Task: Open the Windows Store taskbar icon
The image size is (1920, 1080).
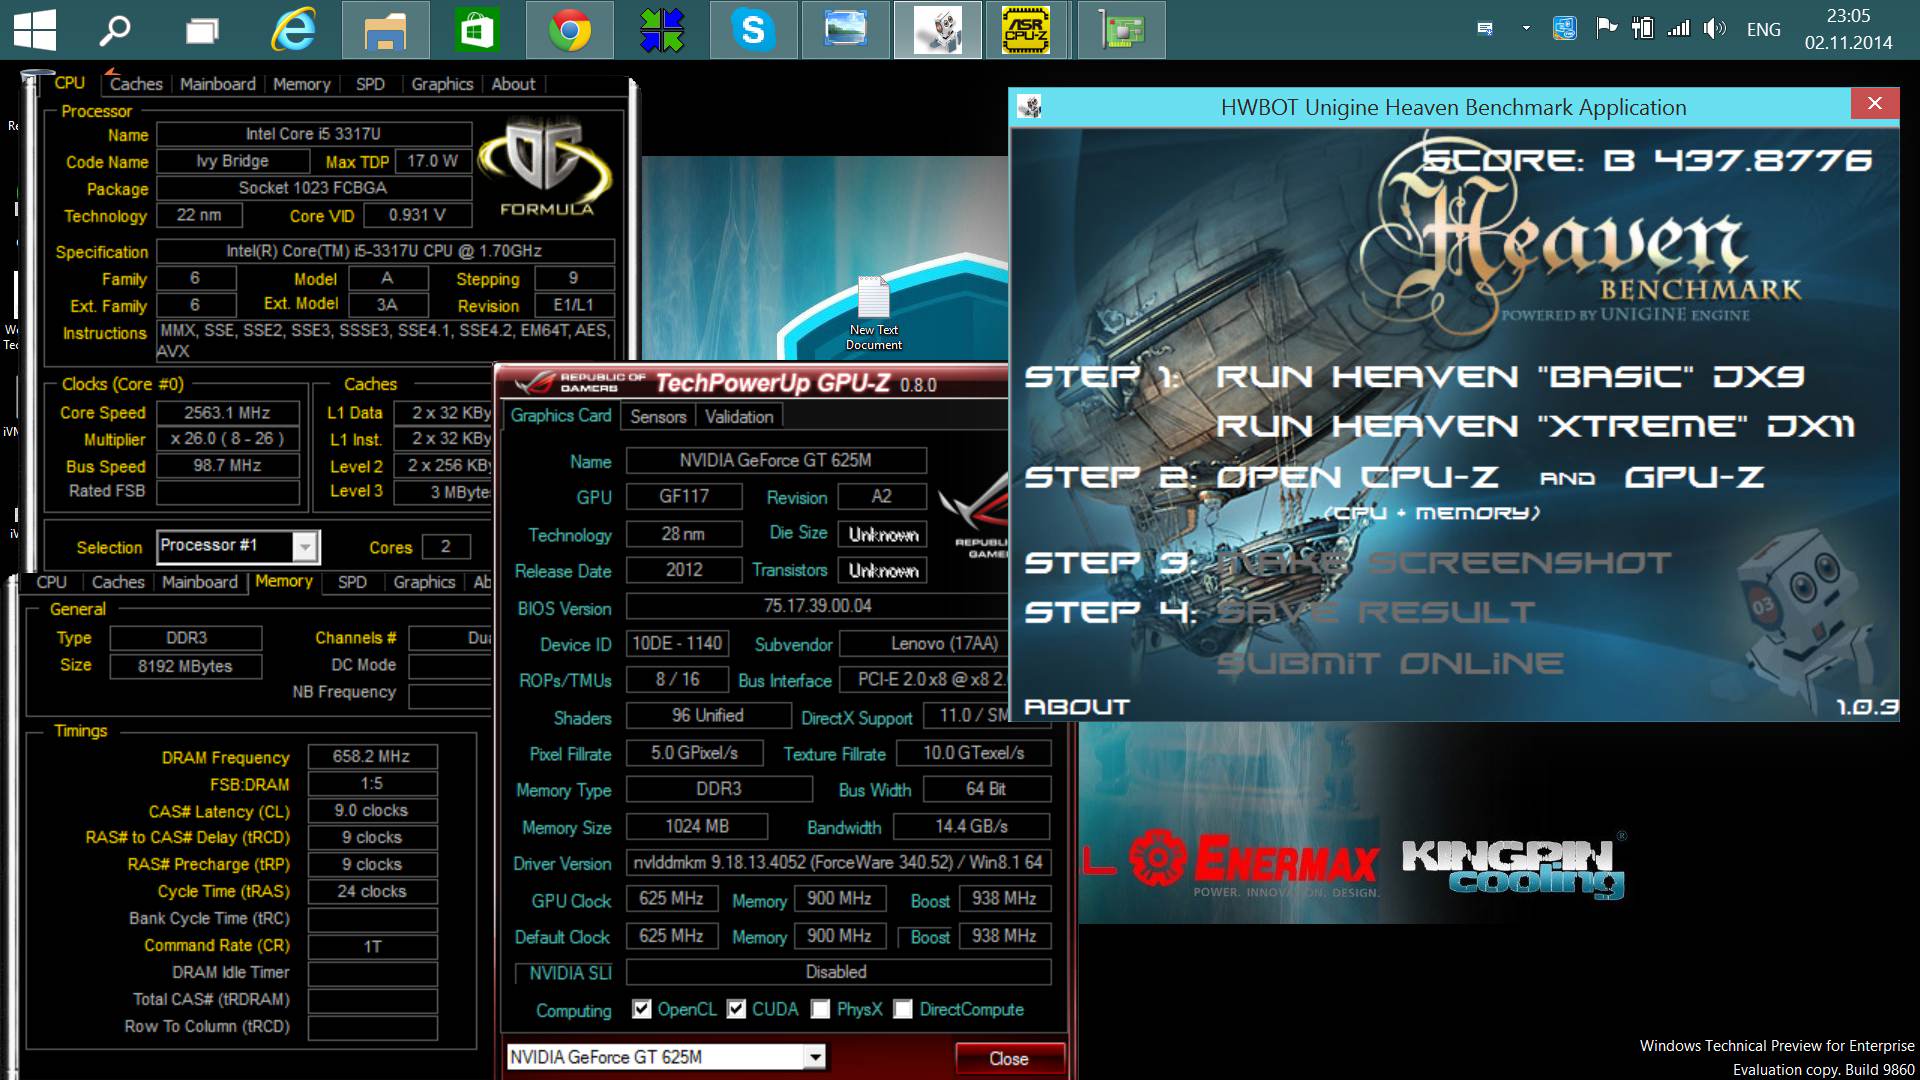Action: 477,30
